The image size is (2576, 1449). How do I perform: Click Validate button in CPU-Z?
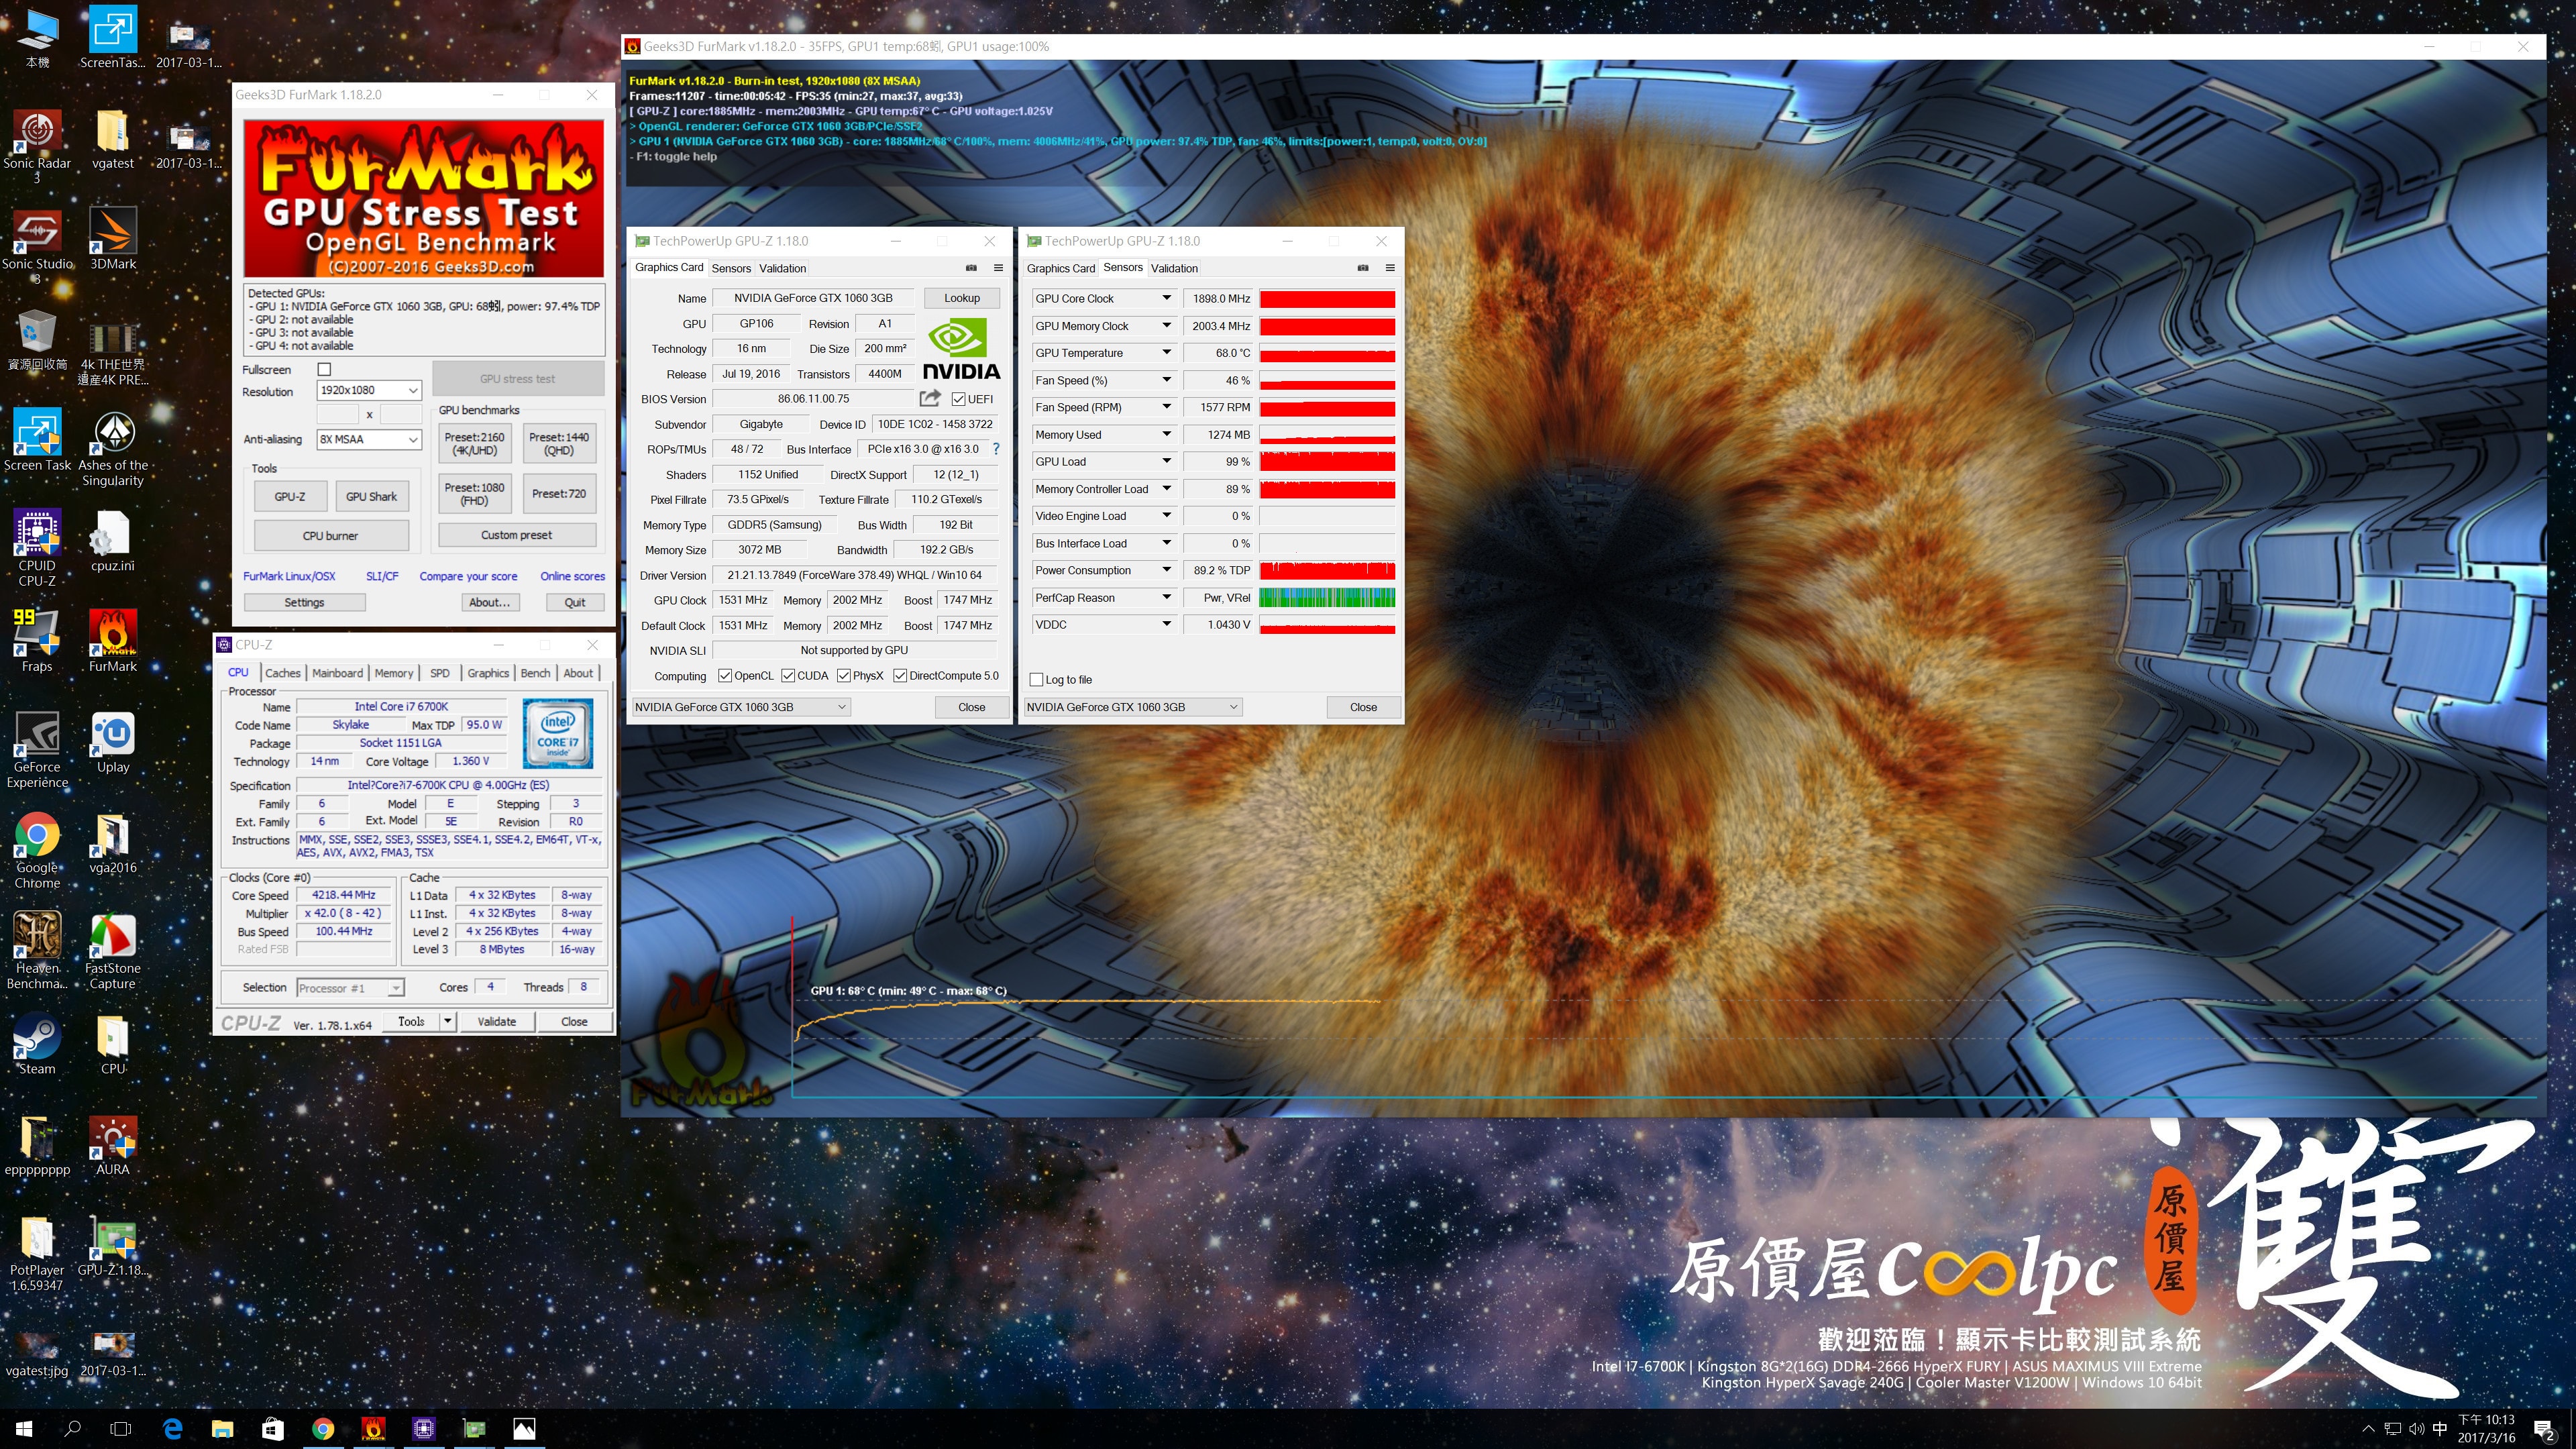click(x=496, y=1021)
